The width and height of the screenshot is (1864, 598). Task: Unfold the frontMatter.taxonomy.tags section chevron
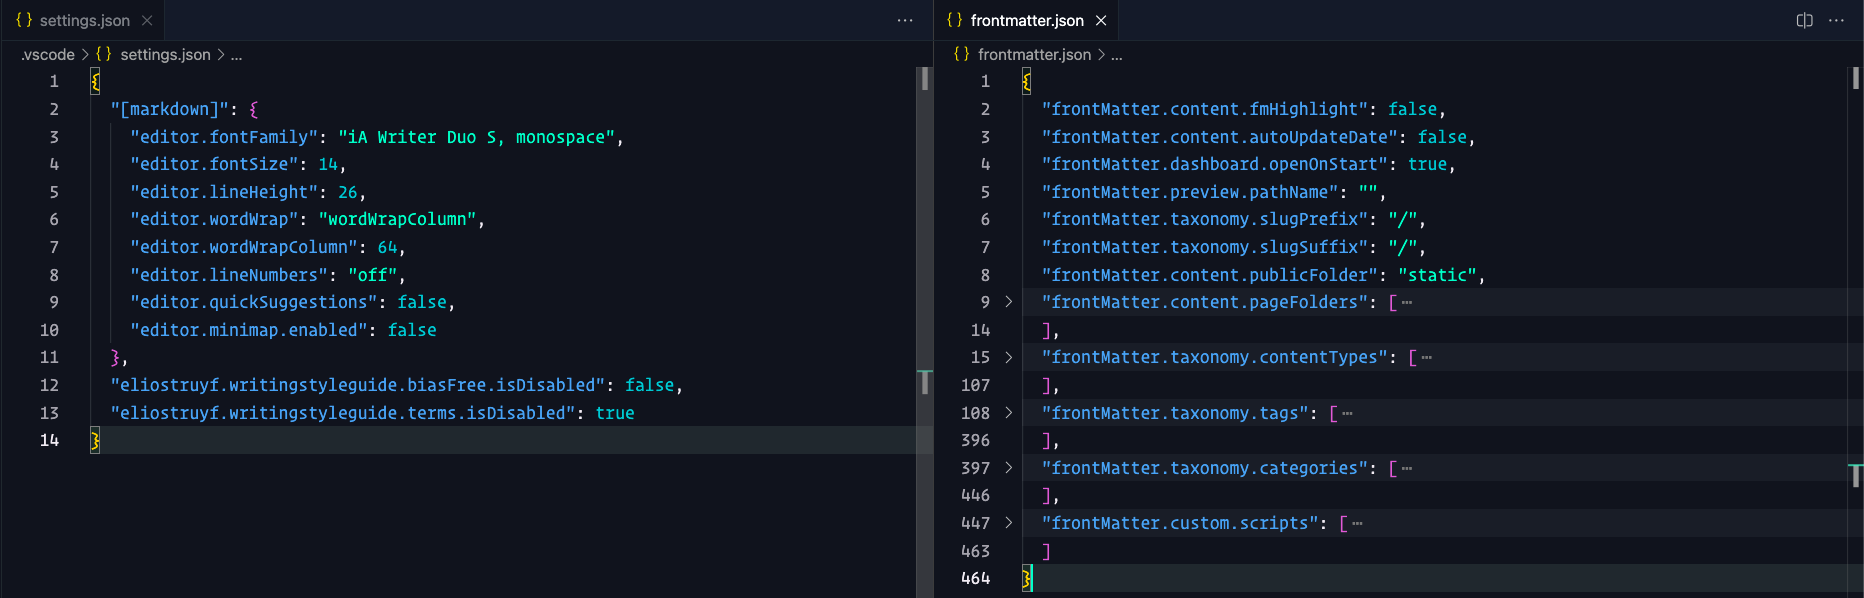click(1008, 413)
